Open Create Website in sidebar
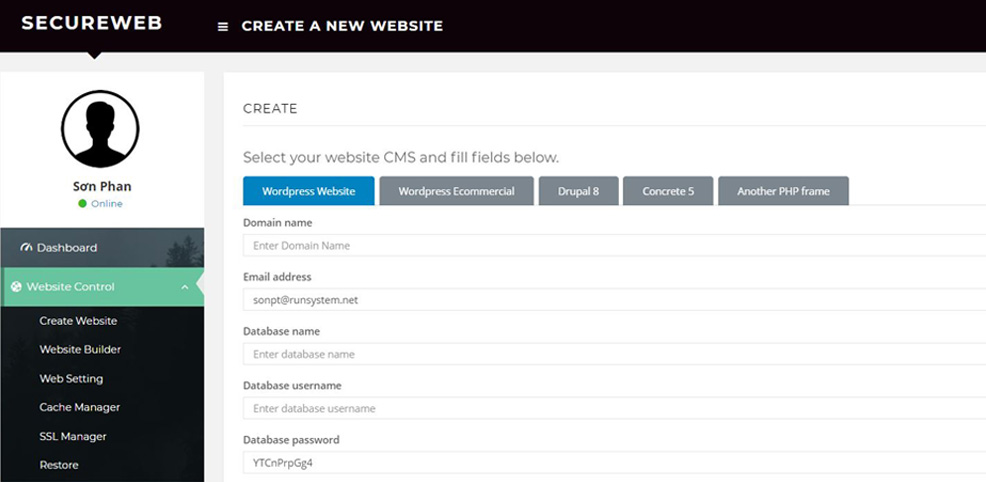The height and width of the screenshot is (482, 986). [78, 321]
